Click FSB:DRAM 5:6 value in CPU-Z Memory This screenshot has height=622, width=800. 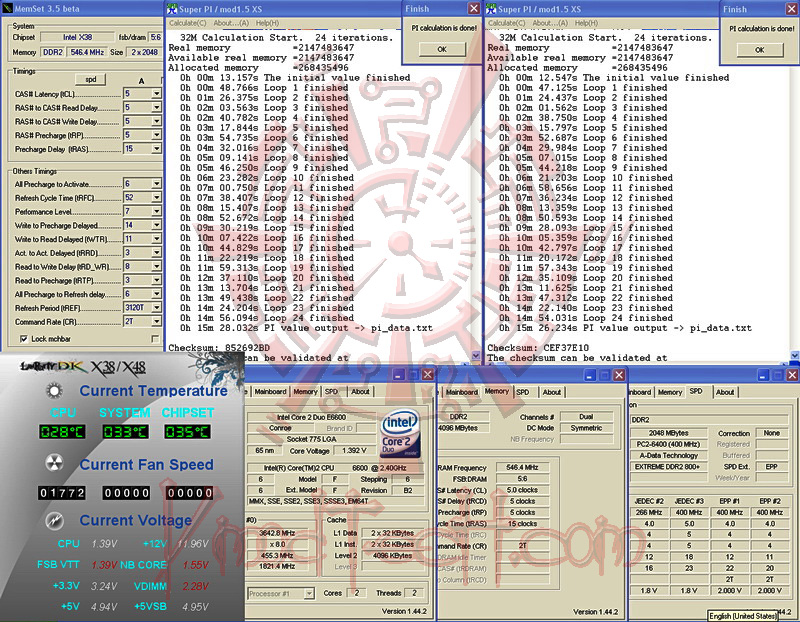[x=522, y=479]
